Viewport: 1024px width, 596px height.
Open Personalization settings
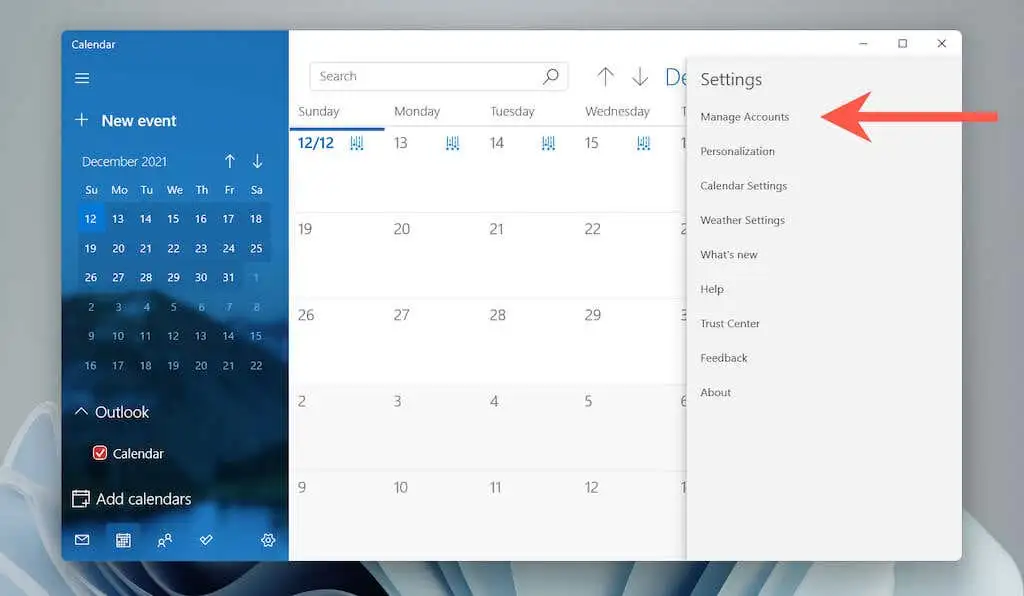pos(737,151)
